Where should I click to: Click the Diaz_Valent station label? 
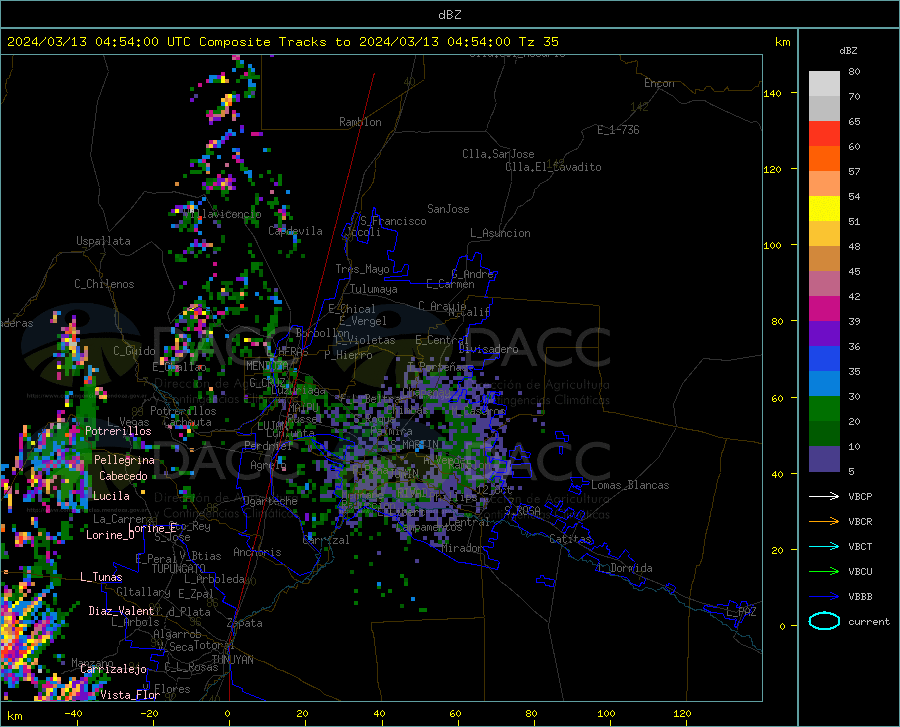click(x=121, y=611)
